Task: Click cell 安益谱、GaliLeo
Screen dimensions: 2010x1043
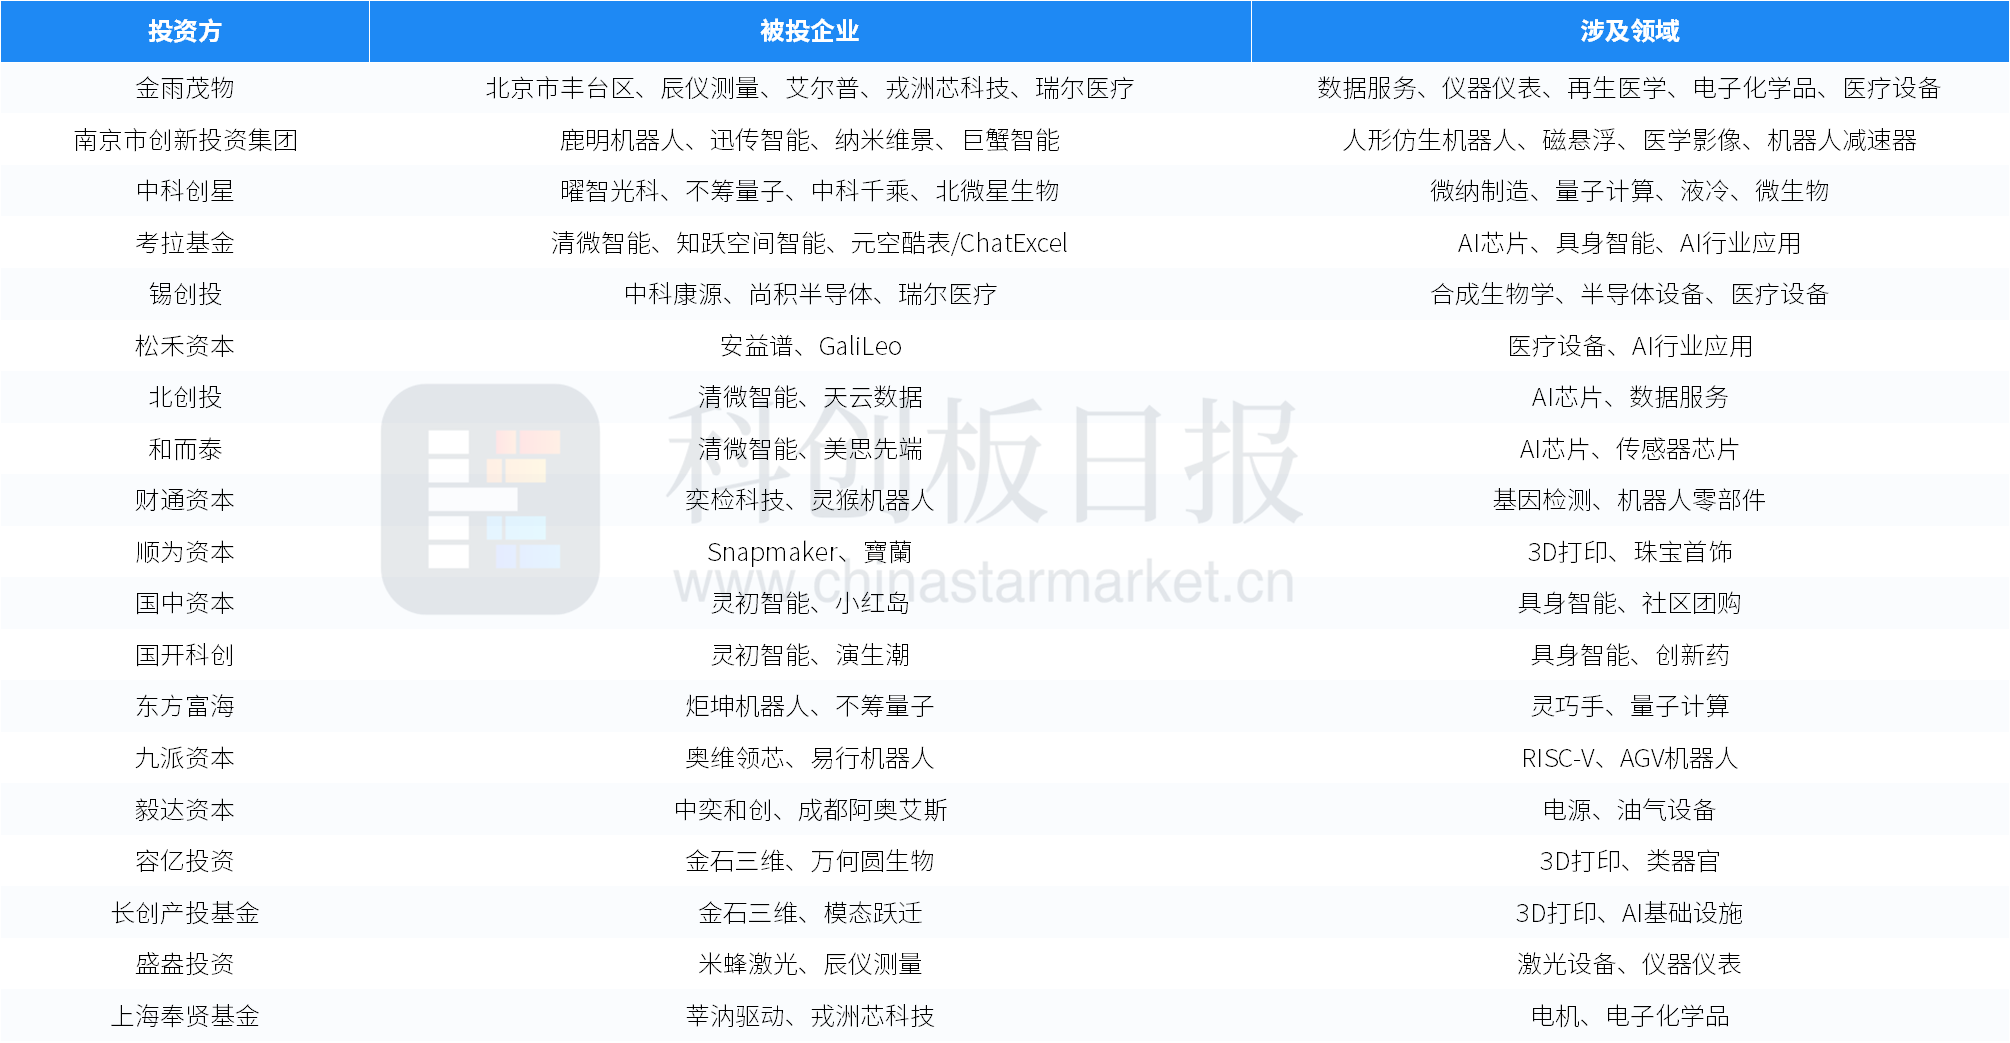Action: [810, 346]
